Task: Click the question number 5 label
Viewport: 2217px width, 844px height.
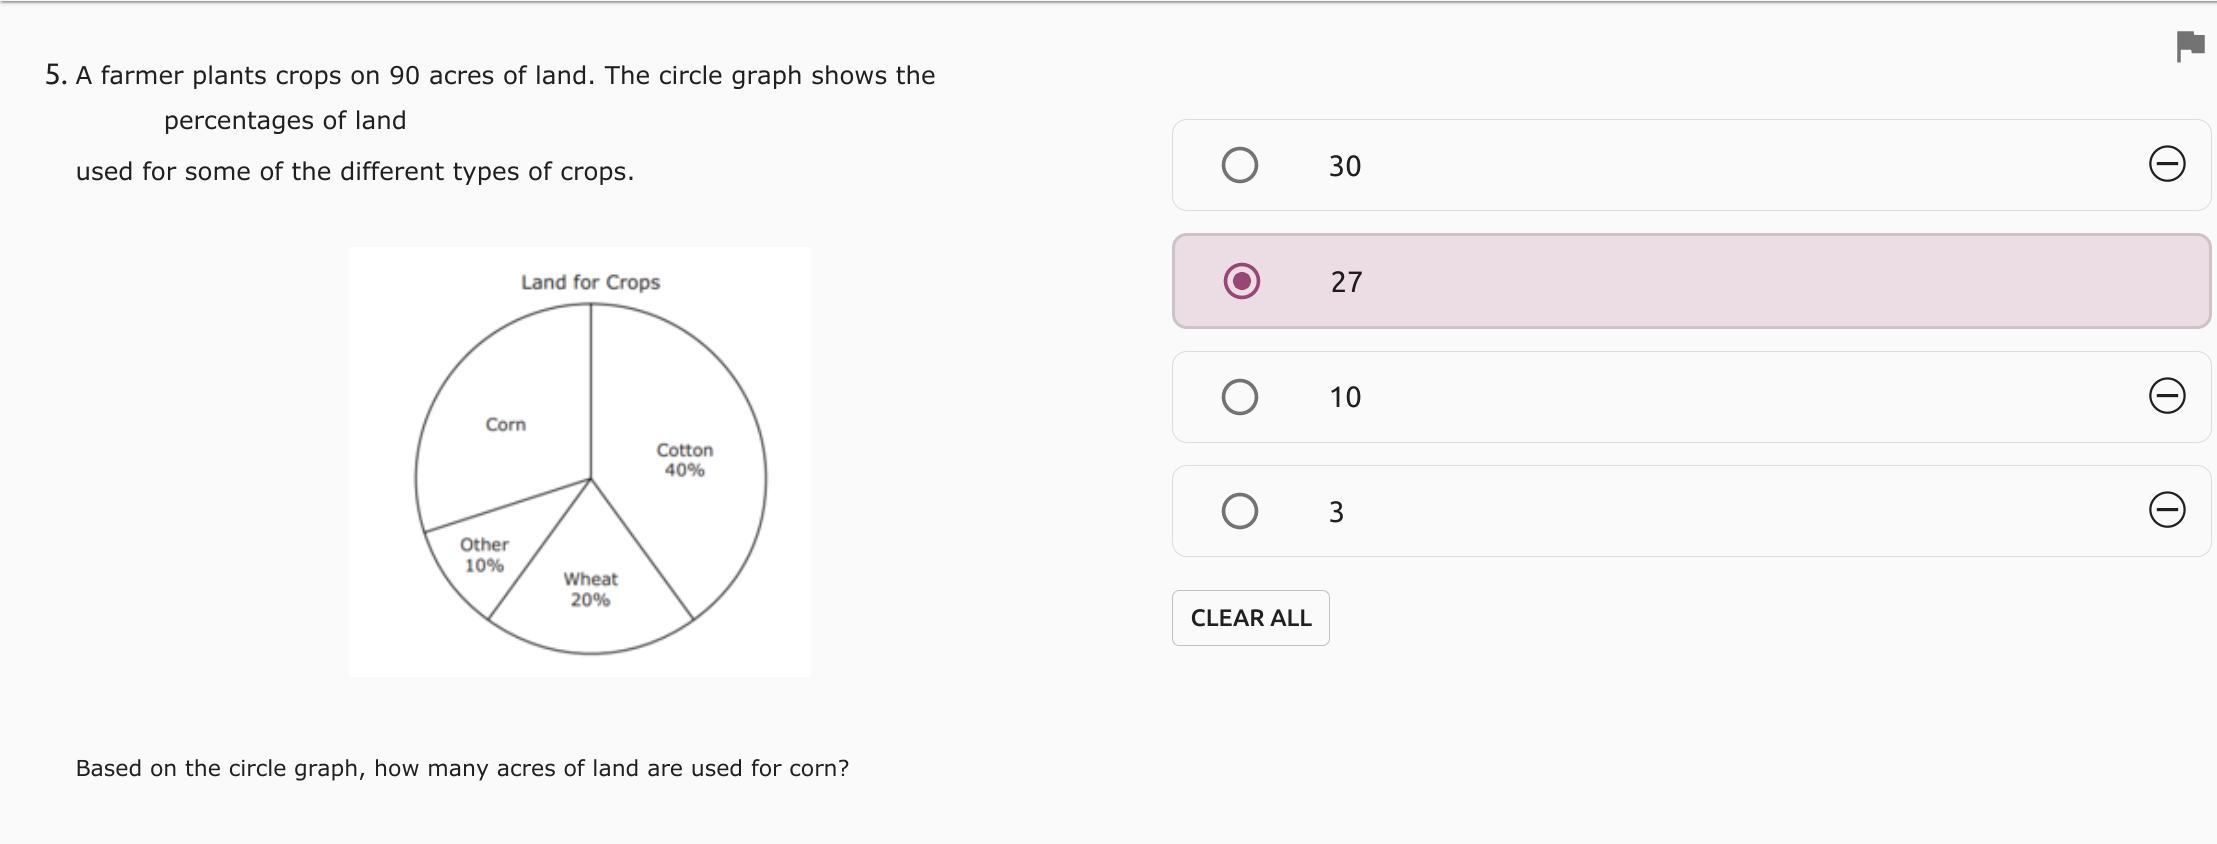Action: pos(56,75)
